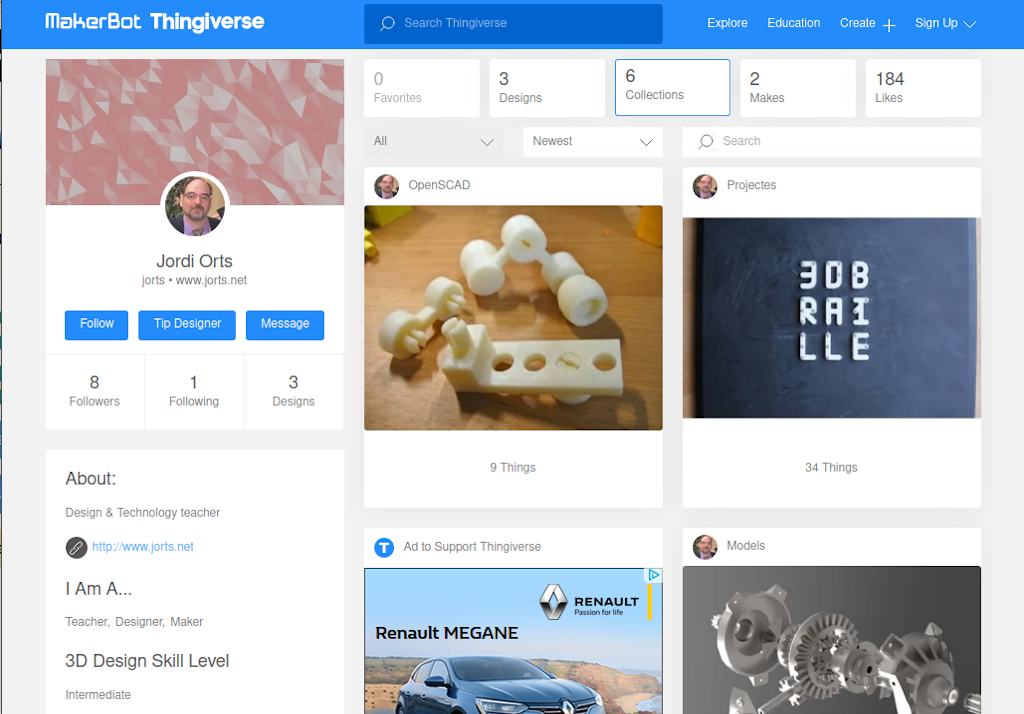Click the magnifier icon in collections search box
Viewport: 1024px width, 714px height.
[706, 141]
